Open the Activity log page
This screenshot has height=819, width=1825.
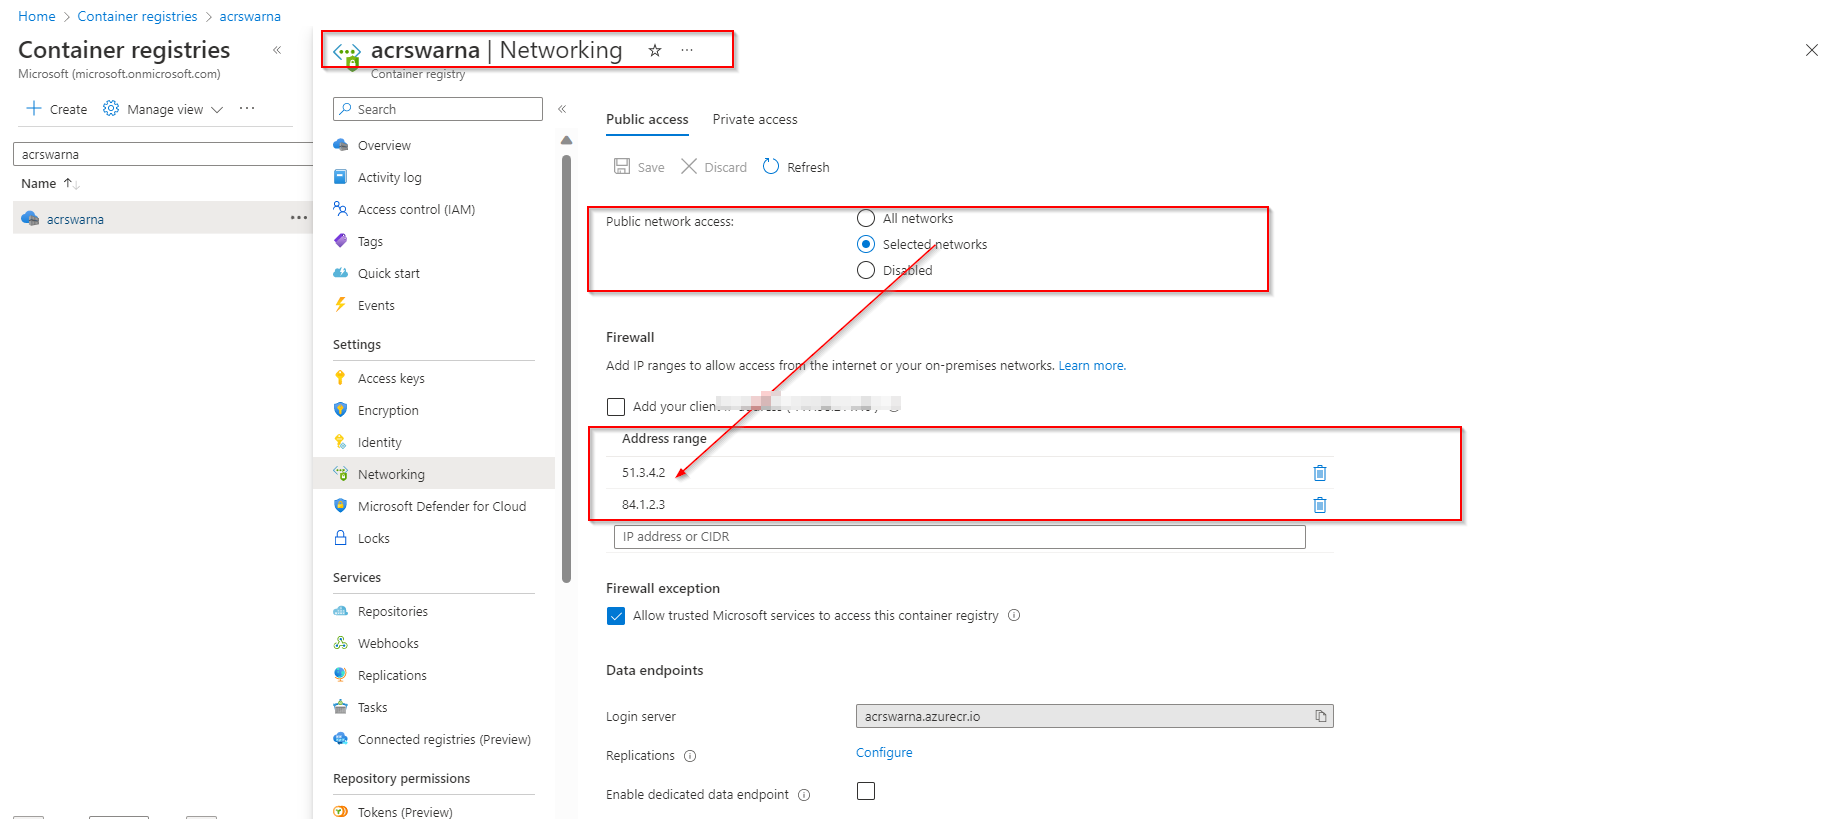390,177
